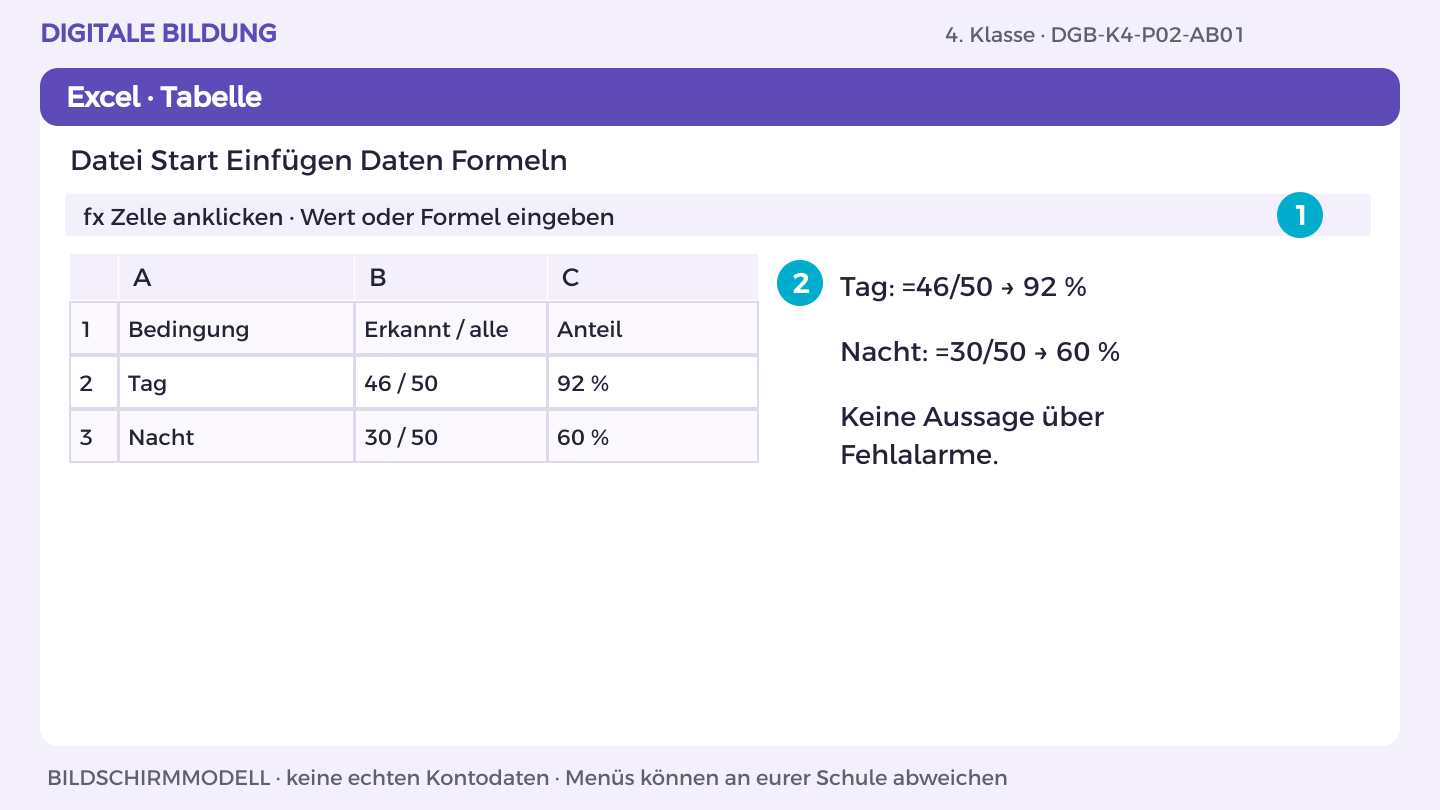Image resolution: width=1440 pixels, height=810 pixels.
Task: Select row header 2 of the table
Action: pyautogui.click(x=94, y=383)
